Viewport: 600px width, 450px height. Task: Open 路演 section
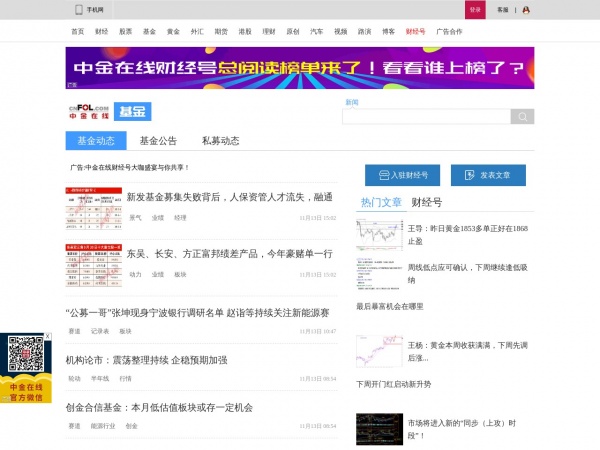tap(365, 32)
